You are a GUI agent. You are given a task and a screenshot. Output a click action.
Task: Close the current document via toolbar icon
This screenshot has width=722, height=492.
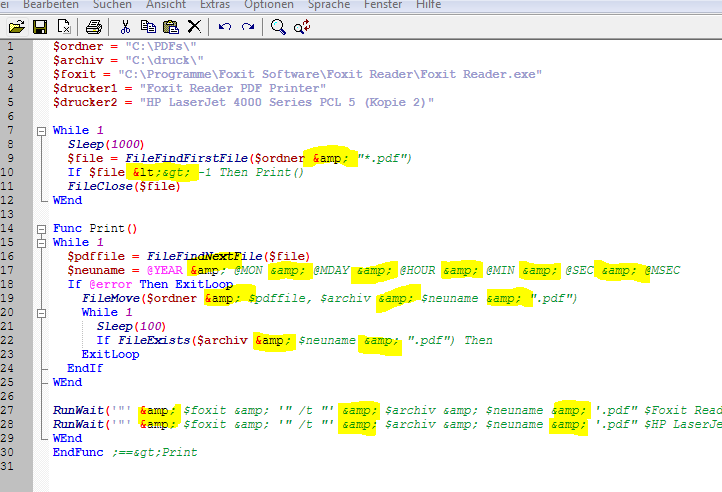(x=64, y=26)
